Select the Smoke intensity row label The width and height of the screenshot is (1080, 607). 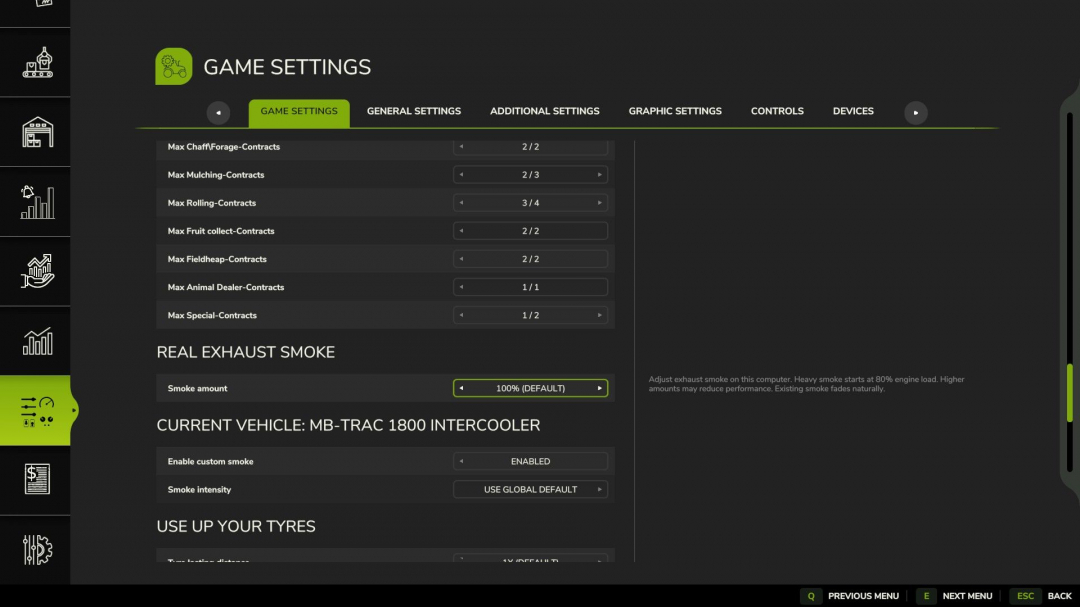click(199, 490)
